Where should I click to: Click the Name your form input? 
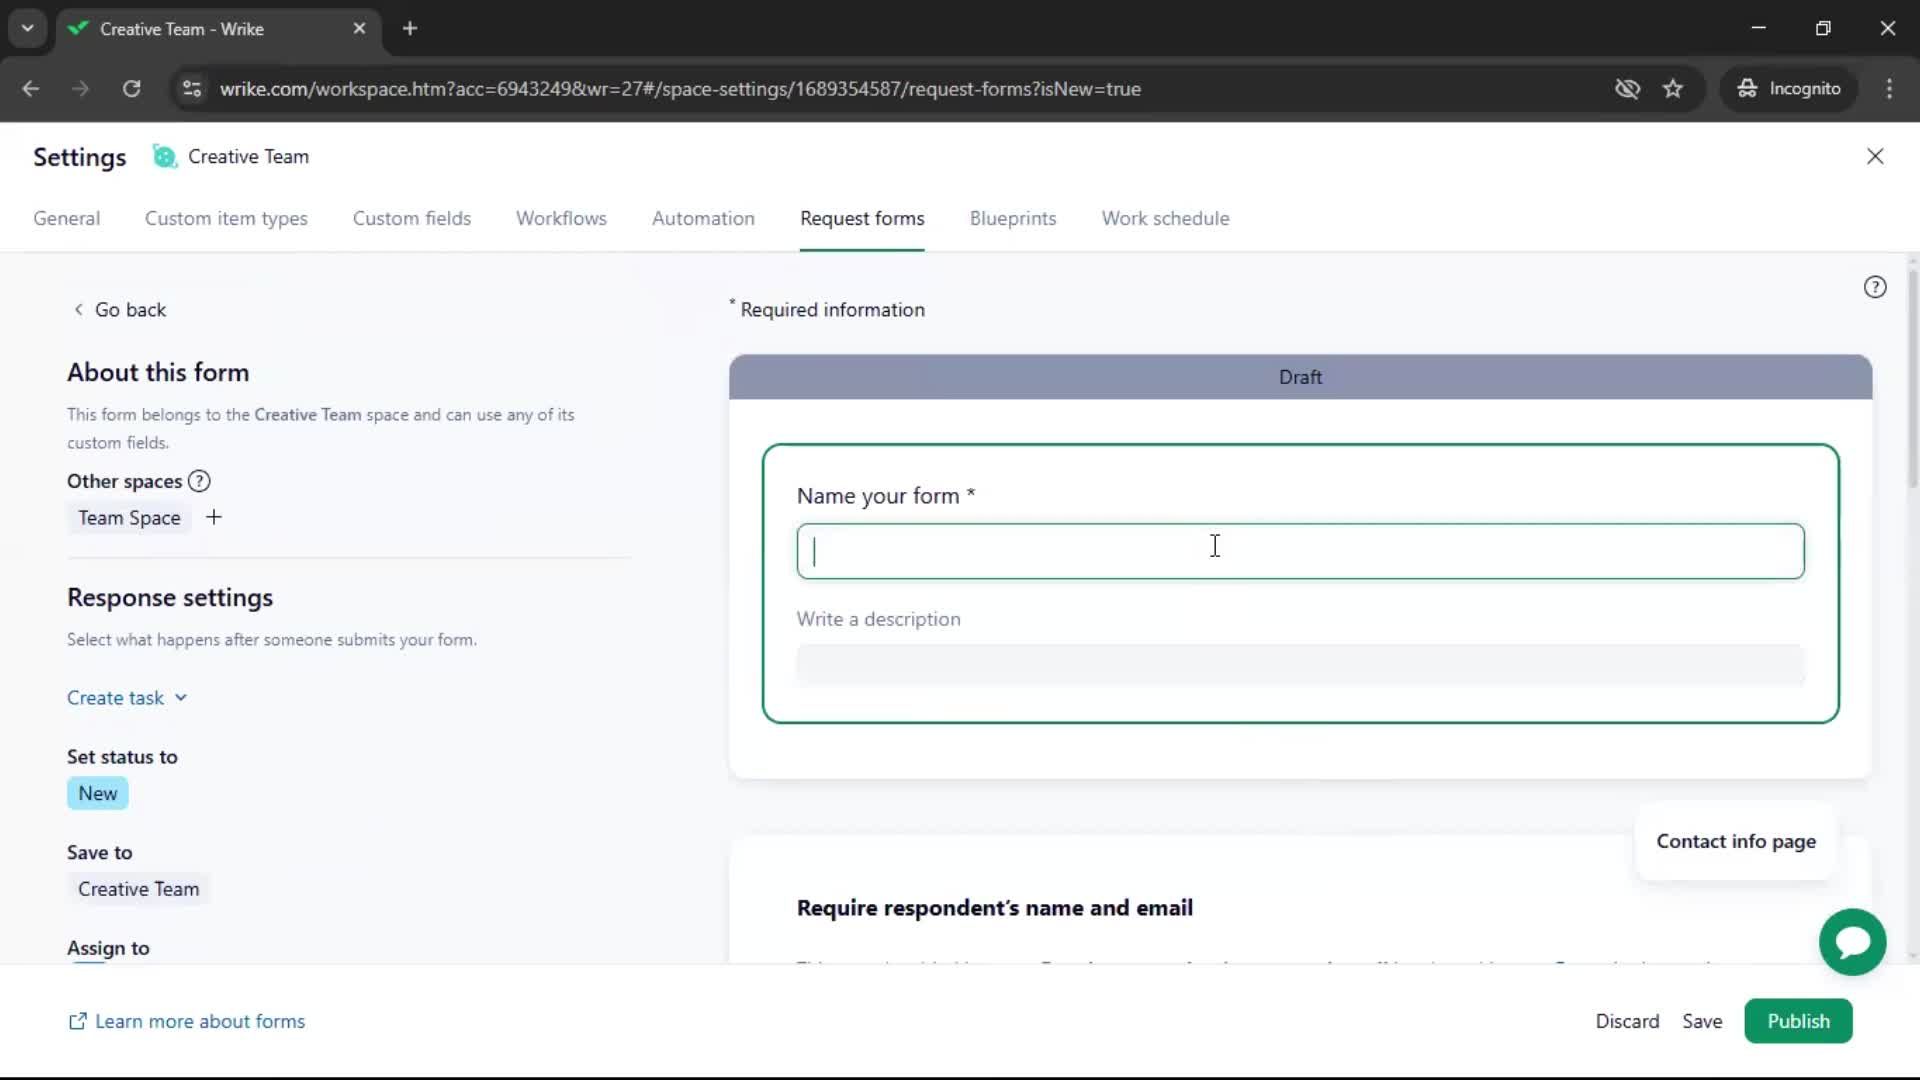pos(1300,551)
